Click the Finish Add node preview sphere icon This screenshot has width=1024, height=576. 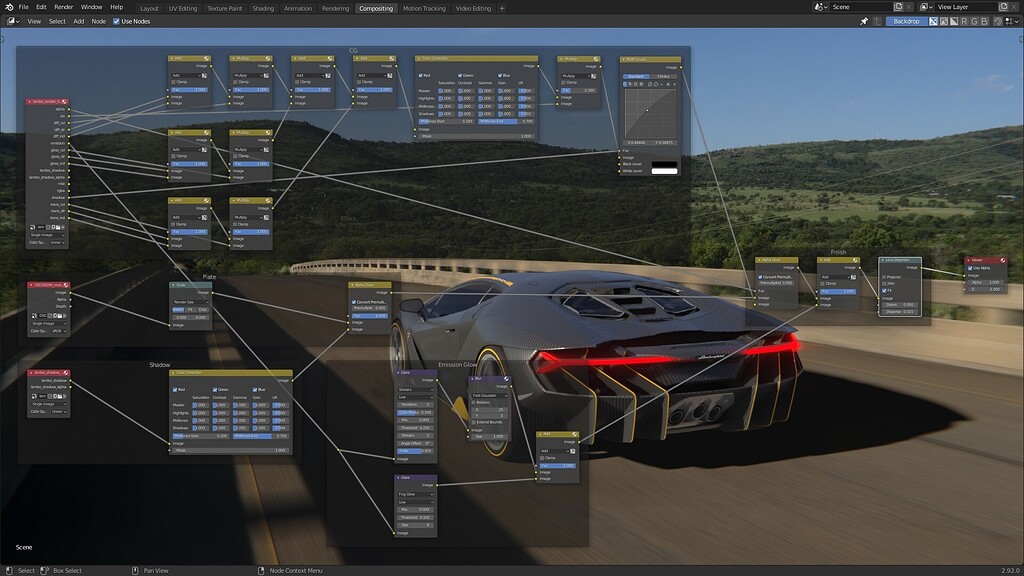click(855, 261)
